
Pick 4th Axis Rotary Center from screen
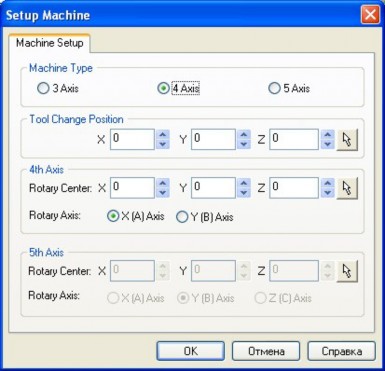[x=347, y=188]
